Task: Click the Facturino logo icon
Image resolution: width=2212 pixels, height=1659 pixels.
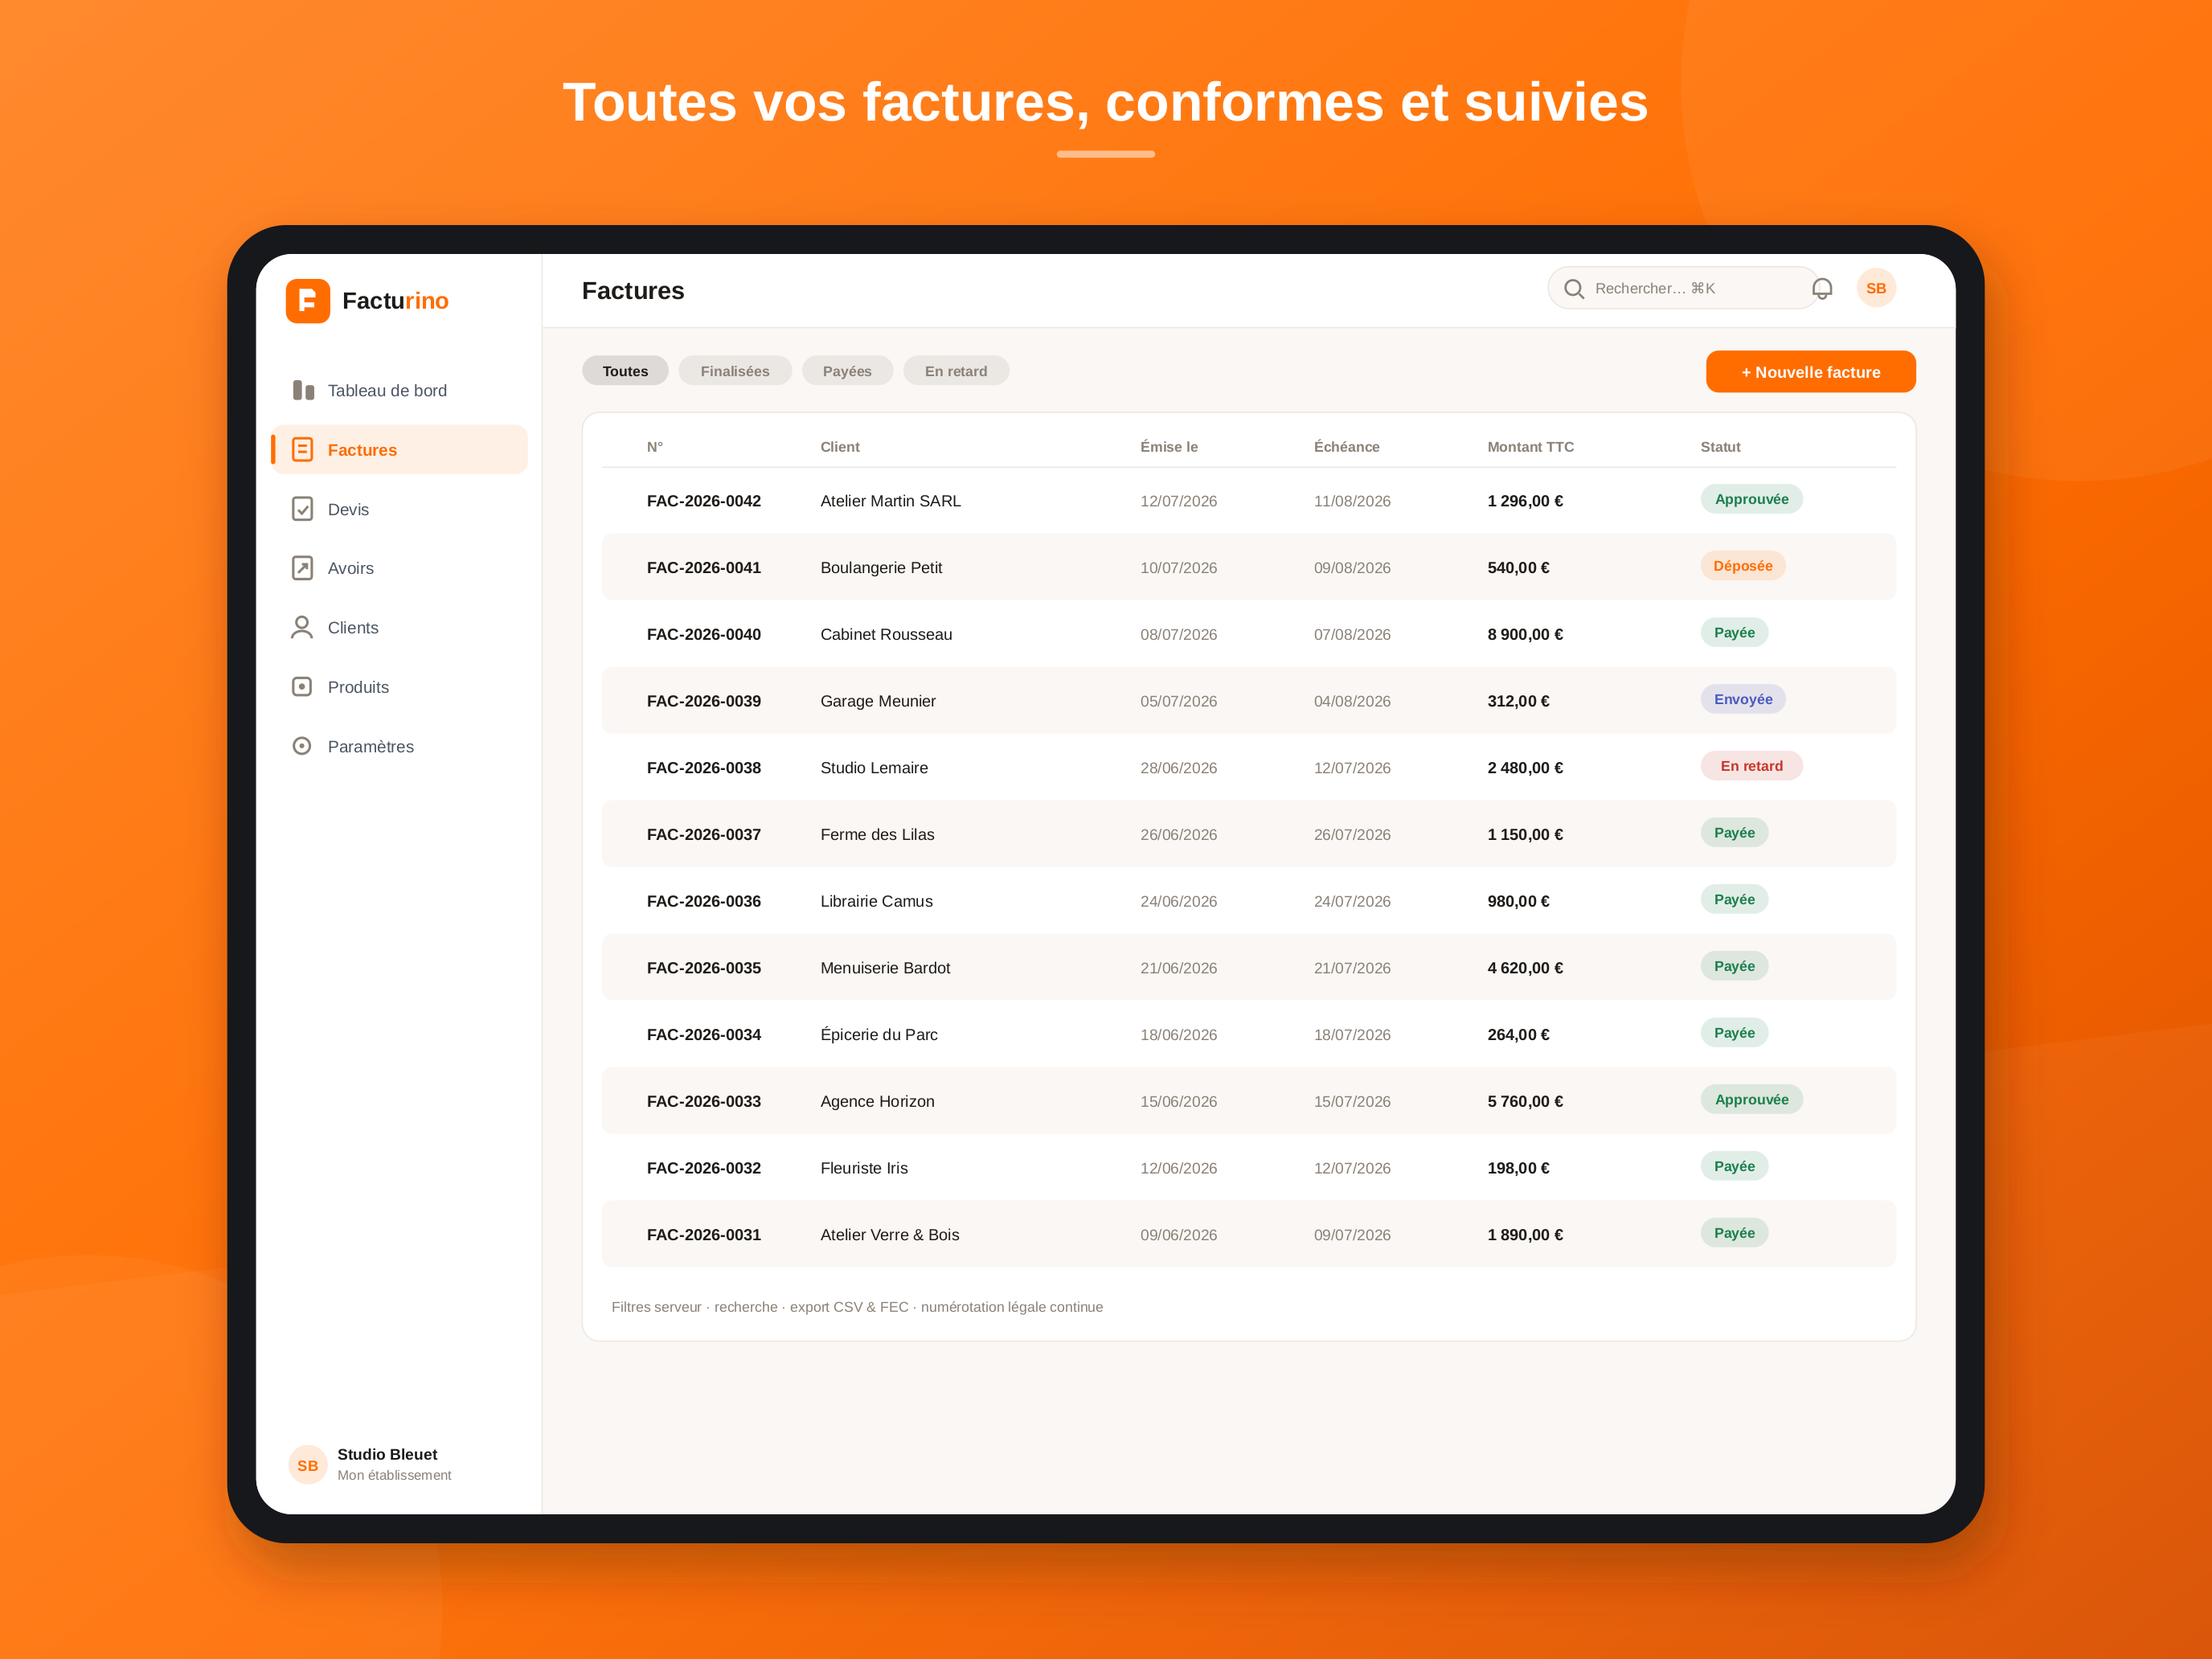Action: point(307,301)
